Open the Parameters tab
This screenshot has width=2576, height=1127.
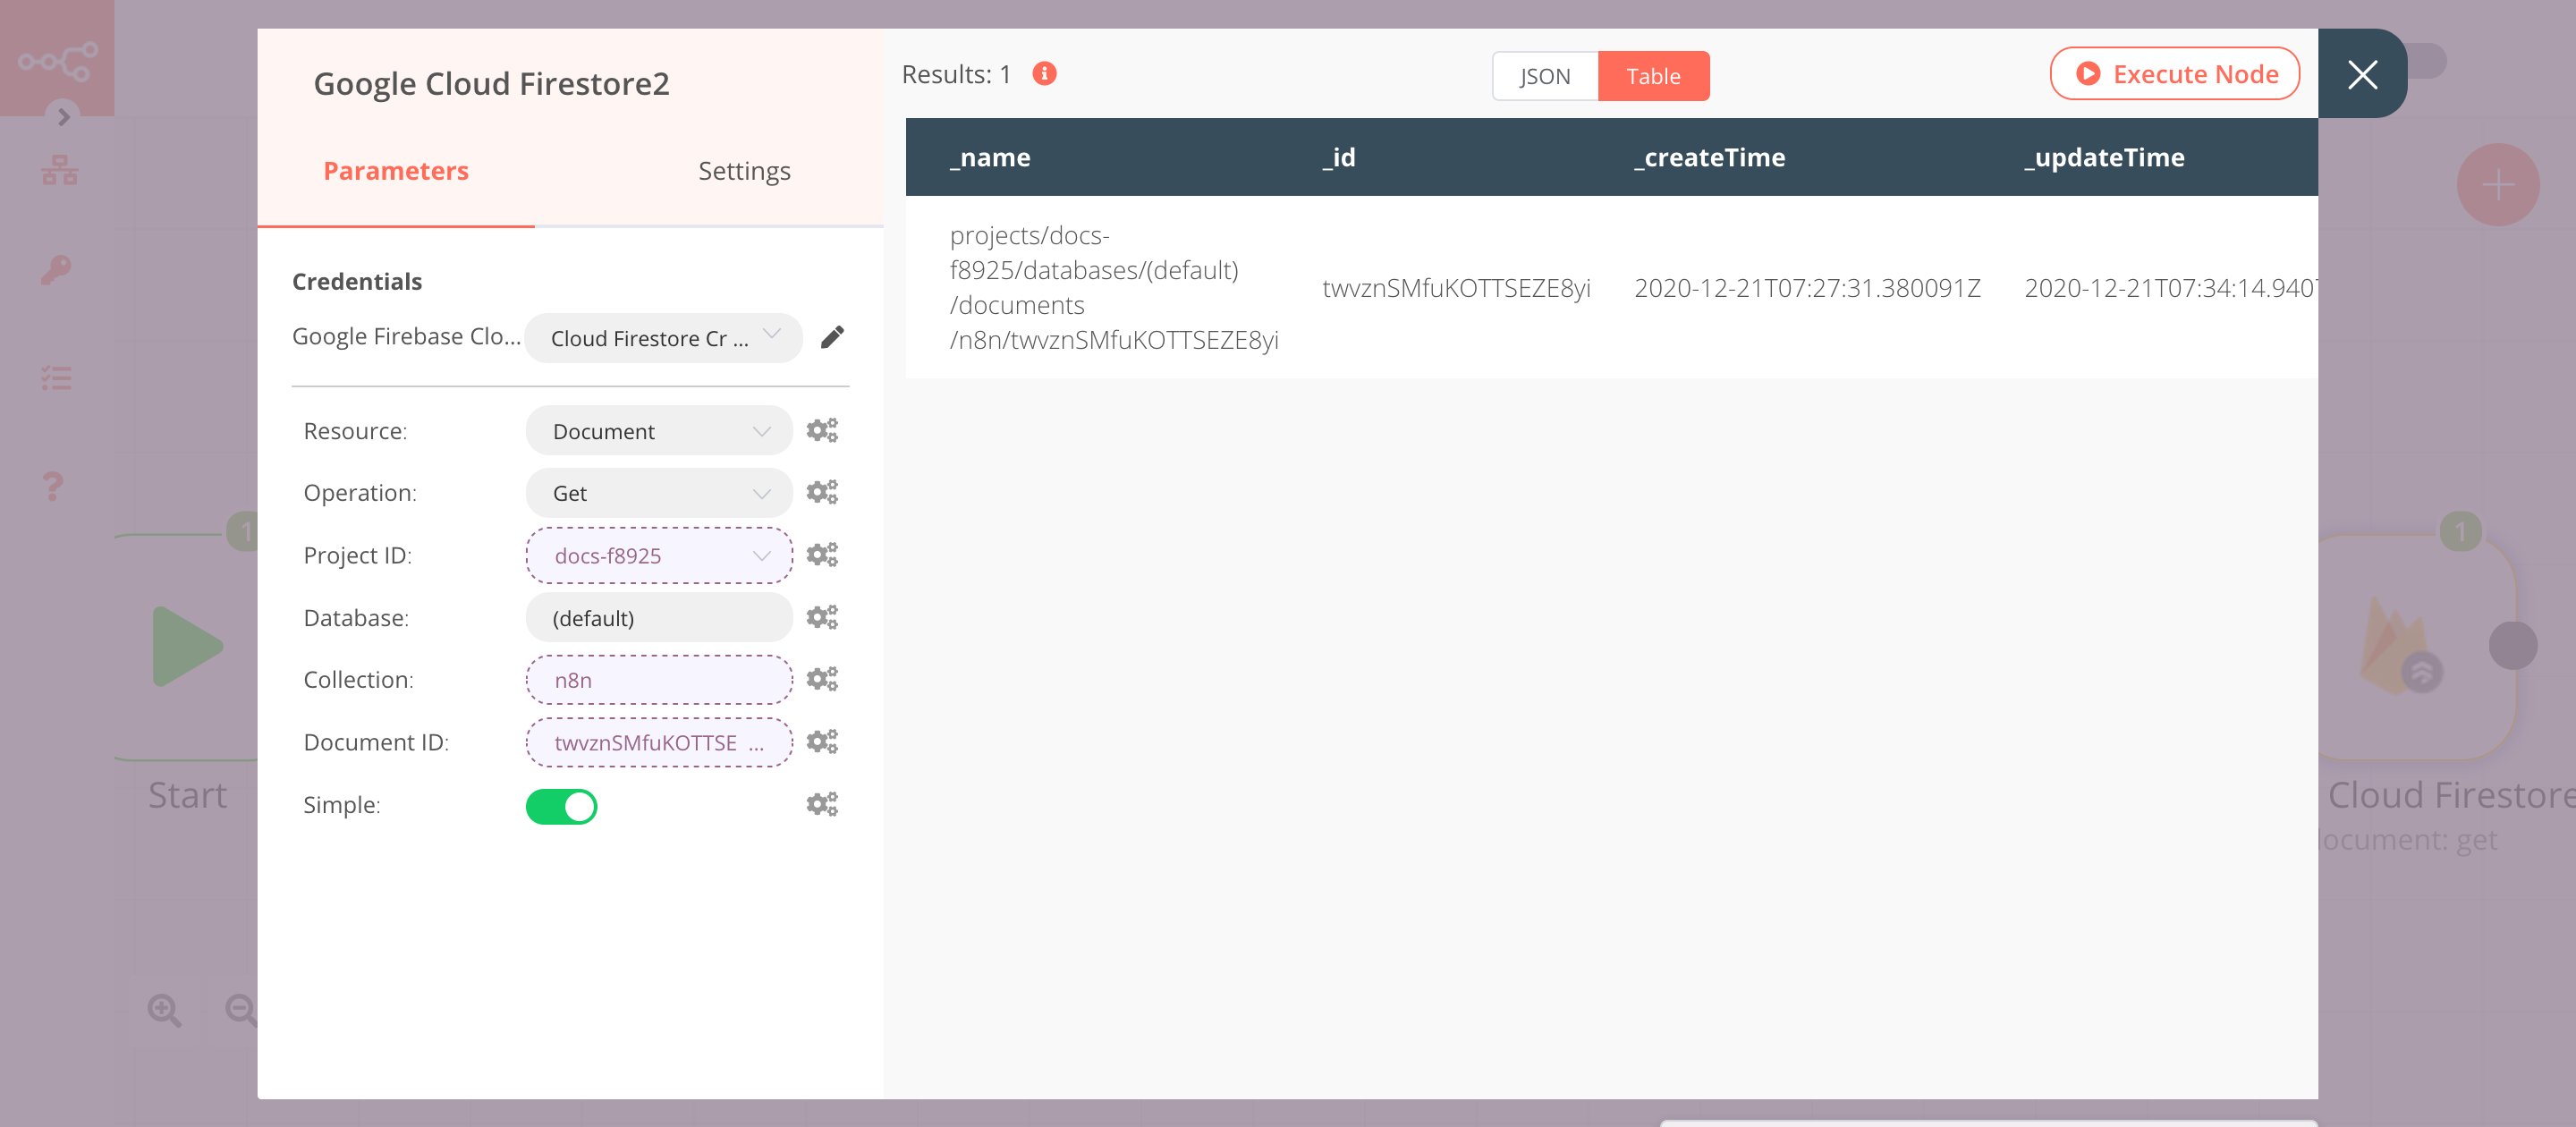point(396,171)
